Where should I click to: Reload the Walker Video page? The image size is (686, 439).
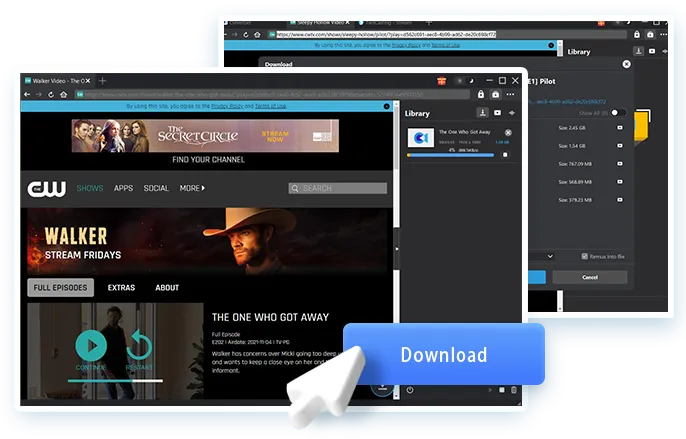(x=51, y=95)
